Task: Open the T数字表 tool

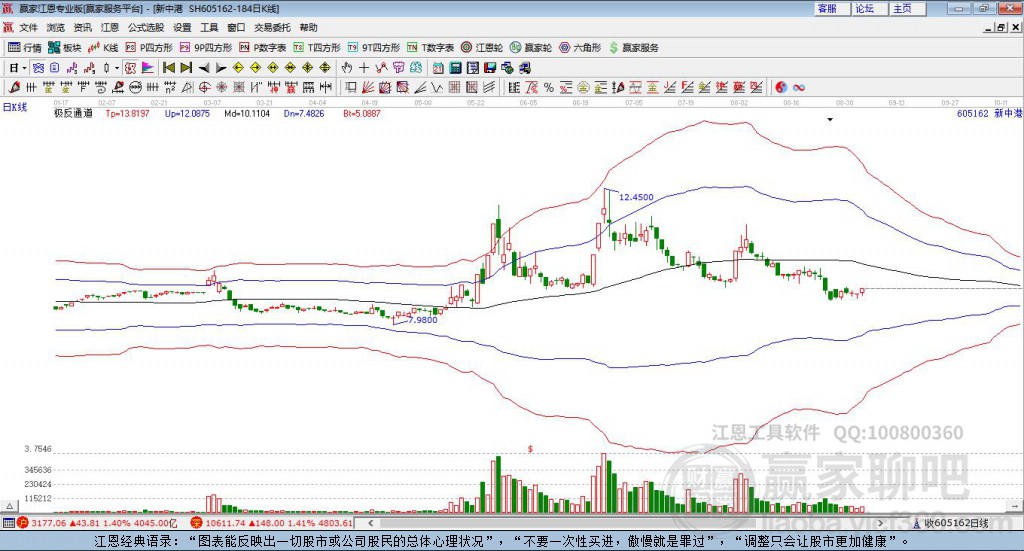Action: click(430, 48)
